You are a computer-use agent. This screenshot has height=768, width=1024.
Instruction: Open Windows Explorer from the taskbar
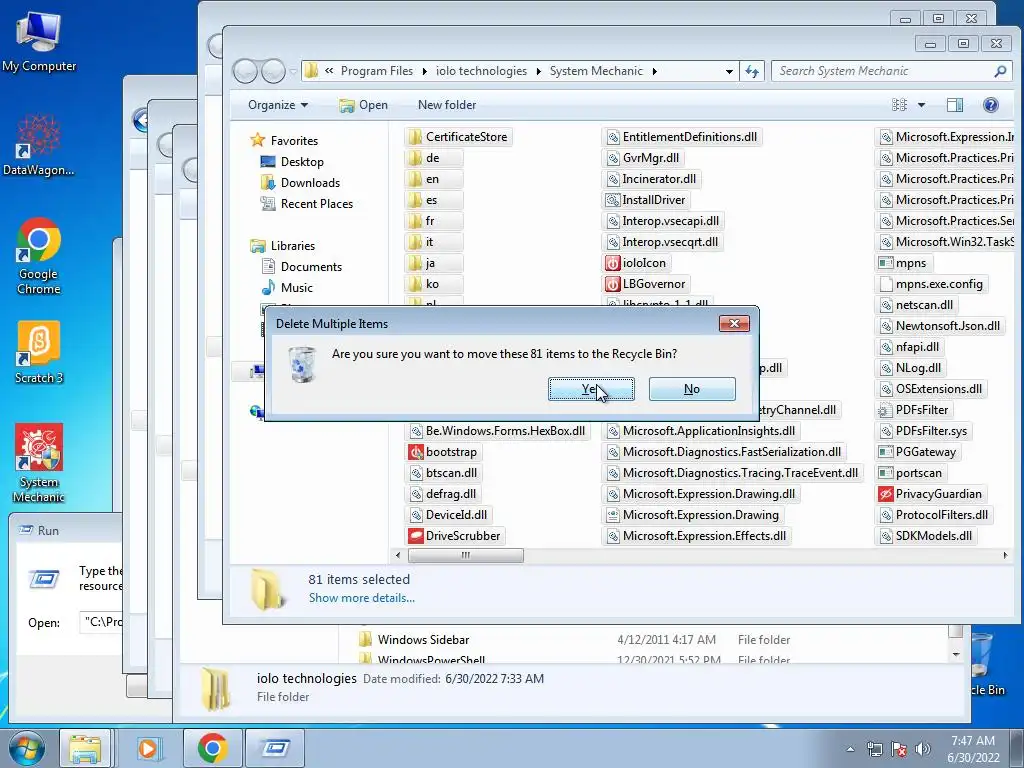[x=85, y=748]
